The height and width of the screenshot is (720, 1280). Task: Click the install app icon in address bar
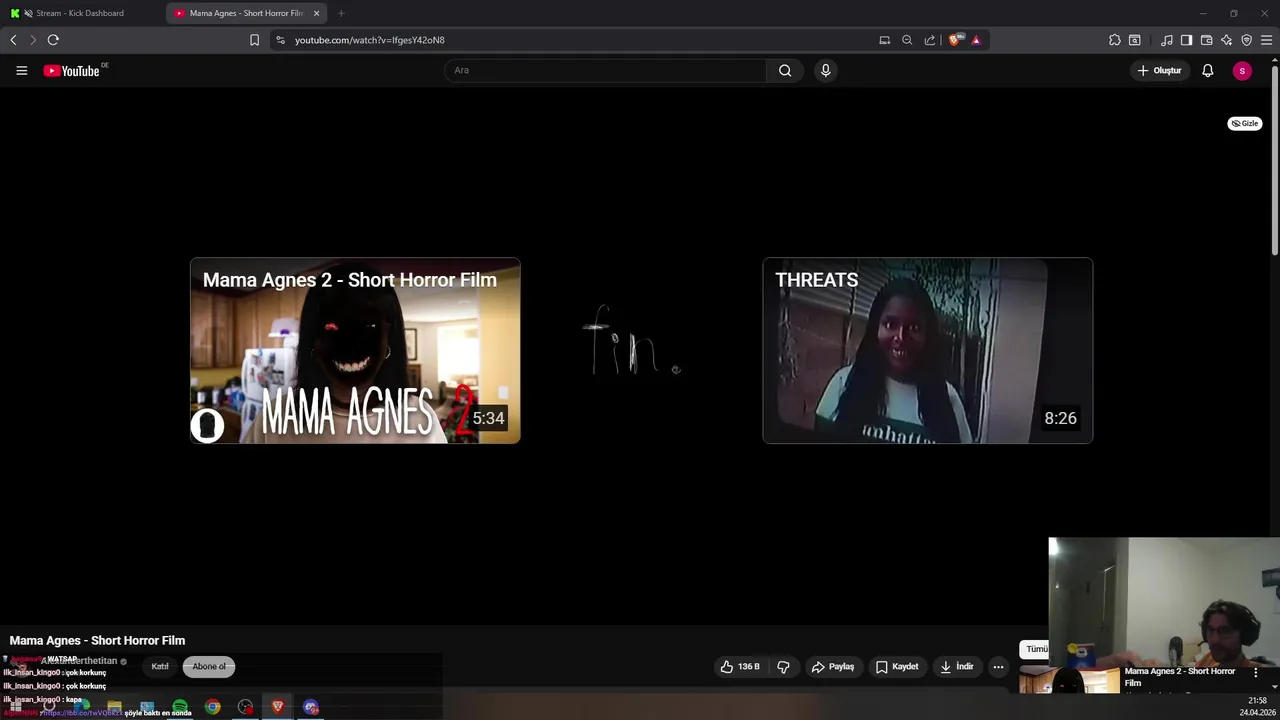884,40
